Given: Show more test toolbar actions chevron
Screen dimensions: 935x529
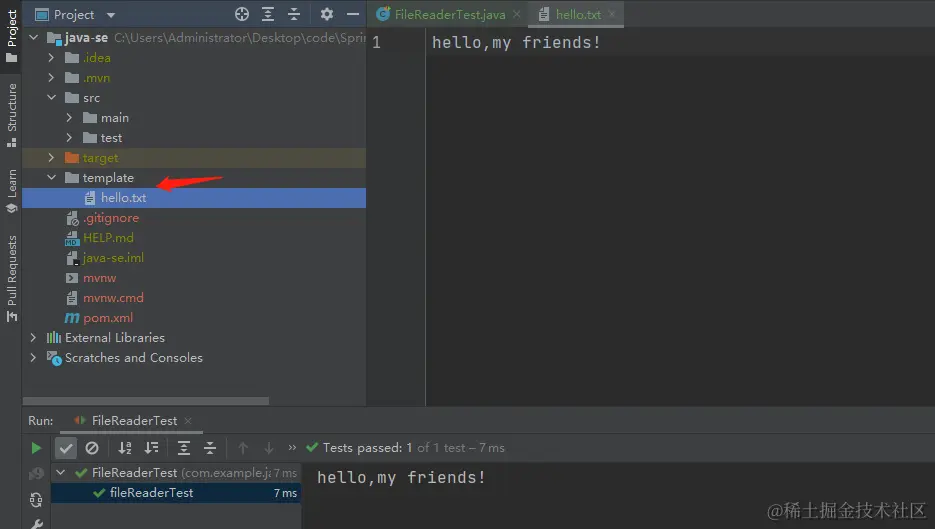Looking at the screenshot, I should (x=292, y=447).
